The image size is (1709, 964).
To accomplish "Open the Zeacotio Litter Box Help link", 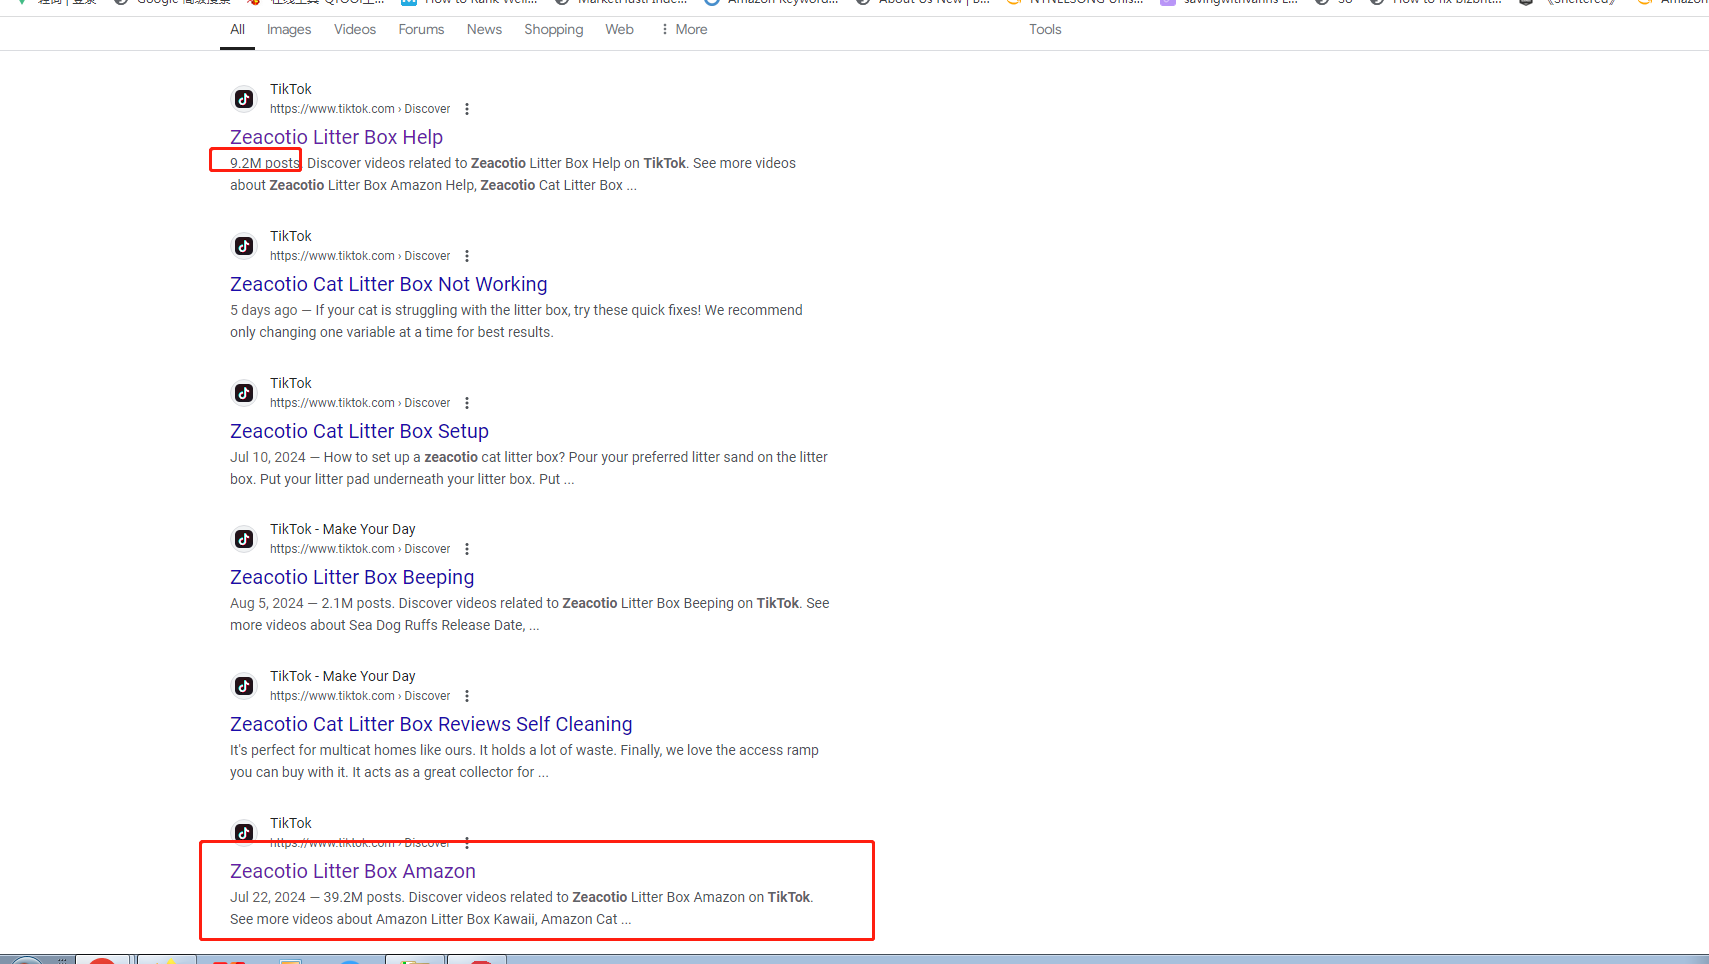I will (336, 137).
